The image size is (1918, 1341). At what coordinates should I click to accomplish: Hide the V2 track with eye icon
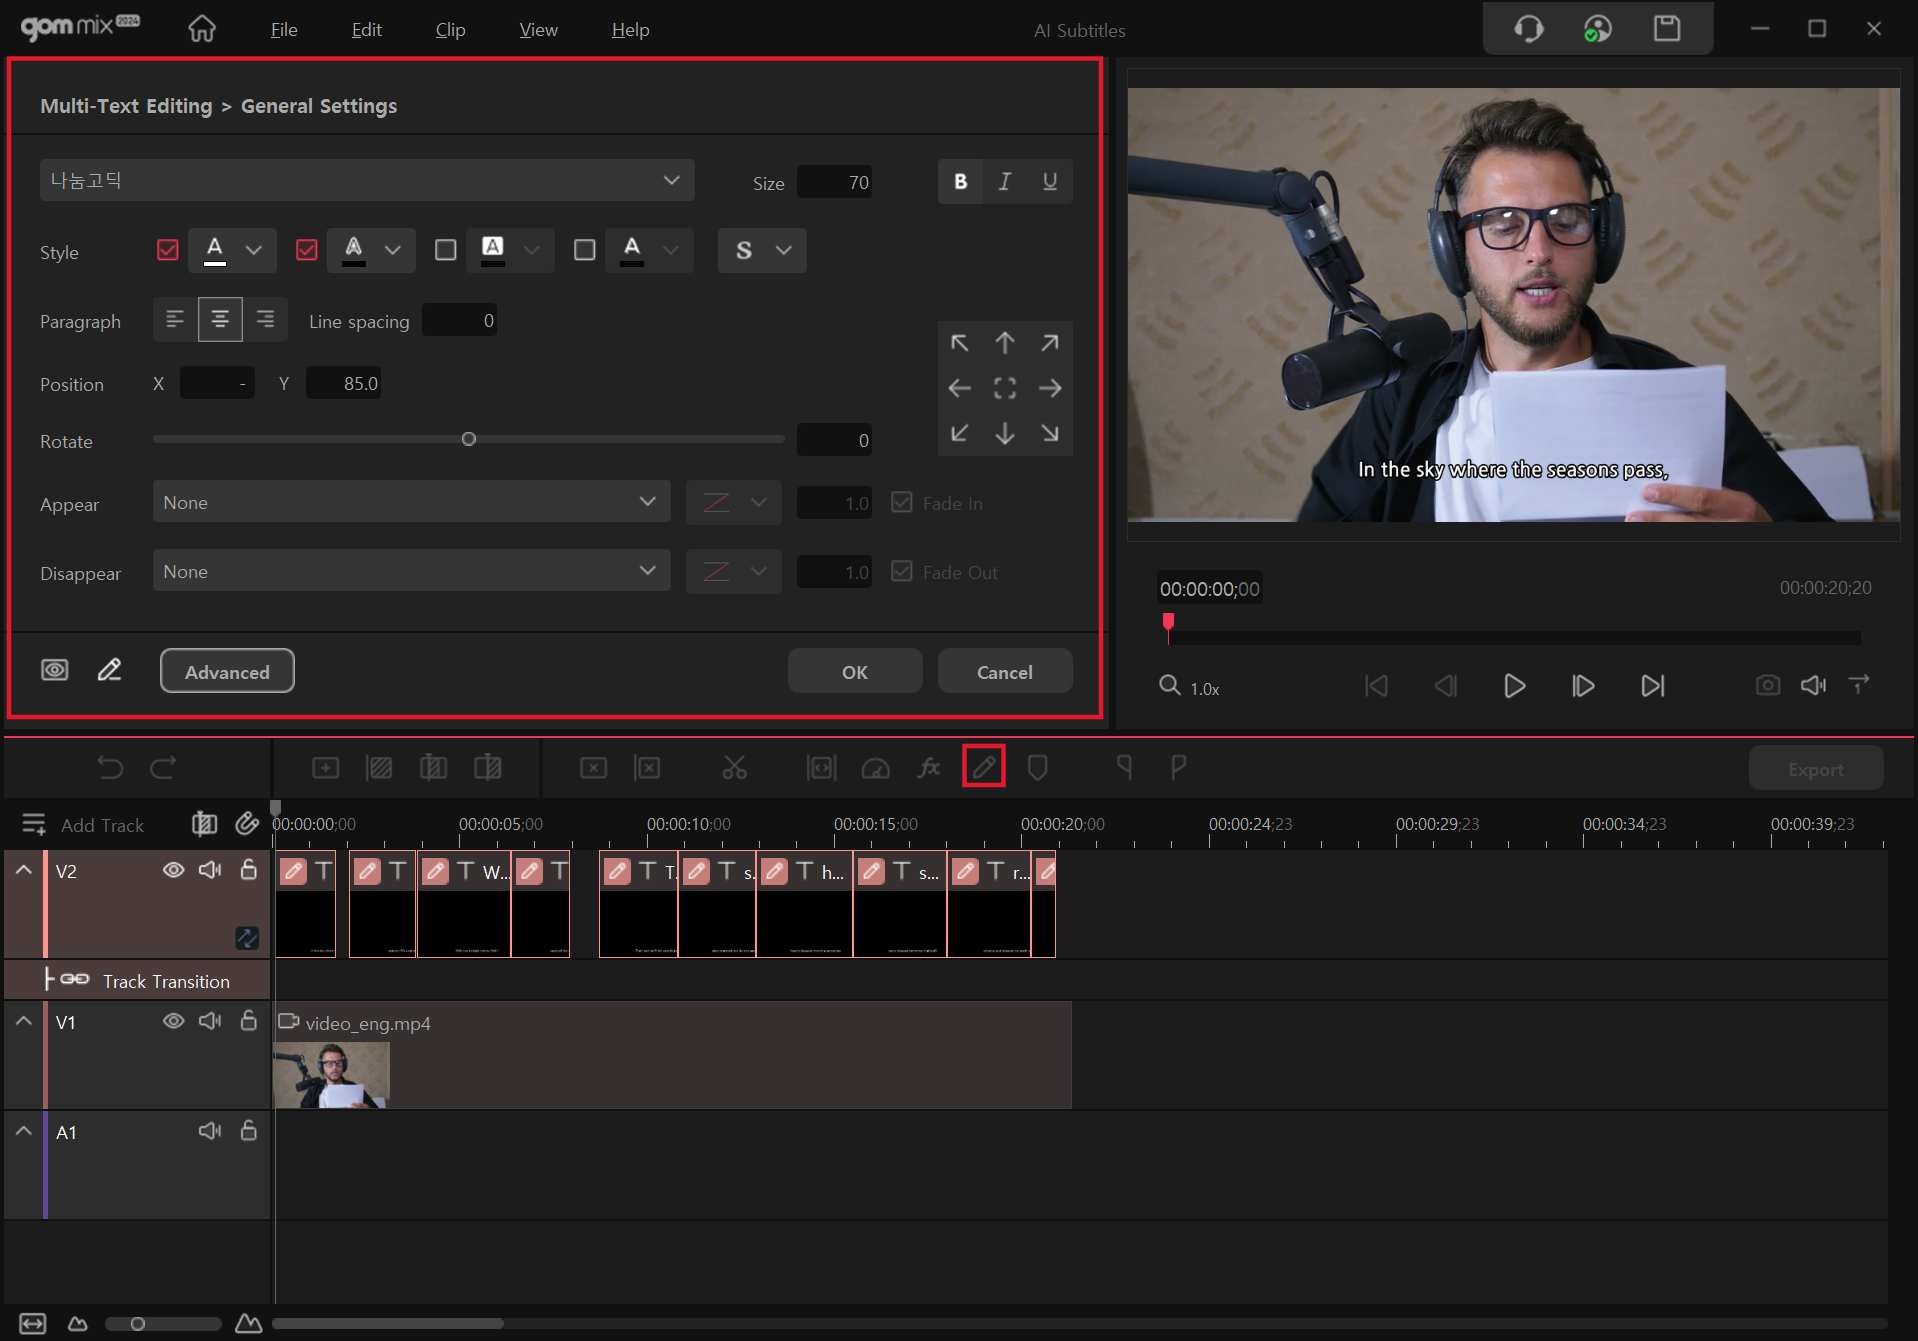click(x=173, y=870)
